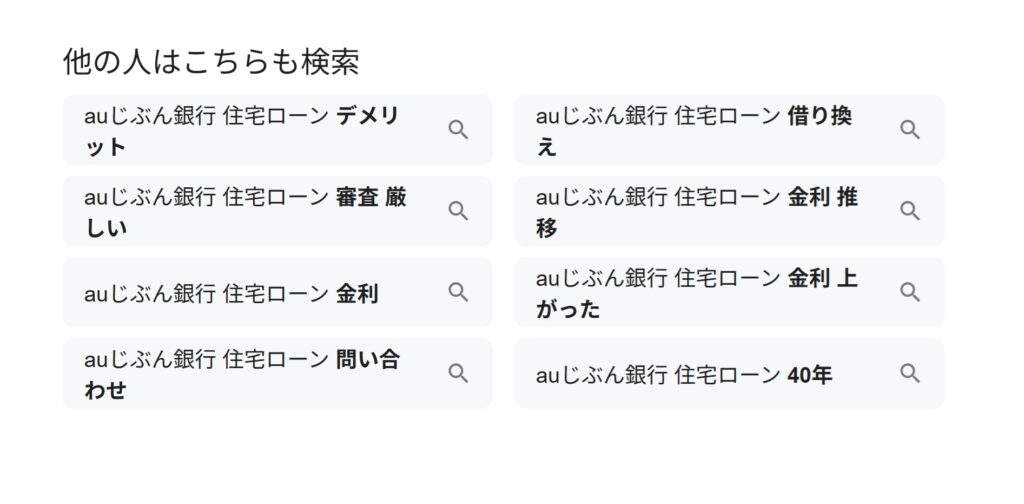The image size is (1024, 504).
Task: Select the 金利 推移 related search
Action: tap(729, 211)
